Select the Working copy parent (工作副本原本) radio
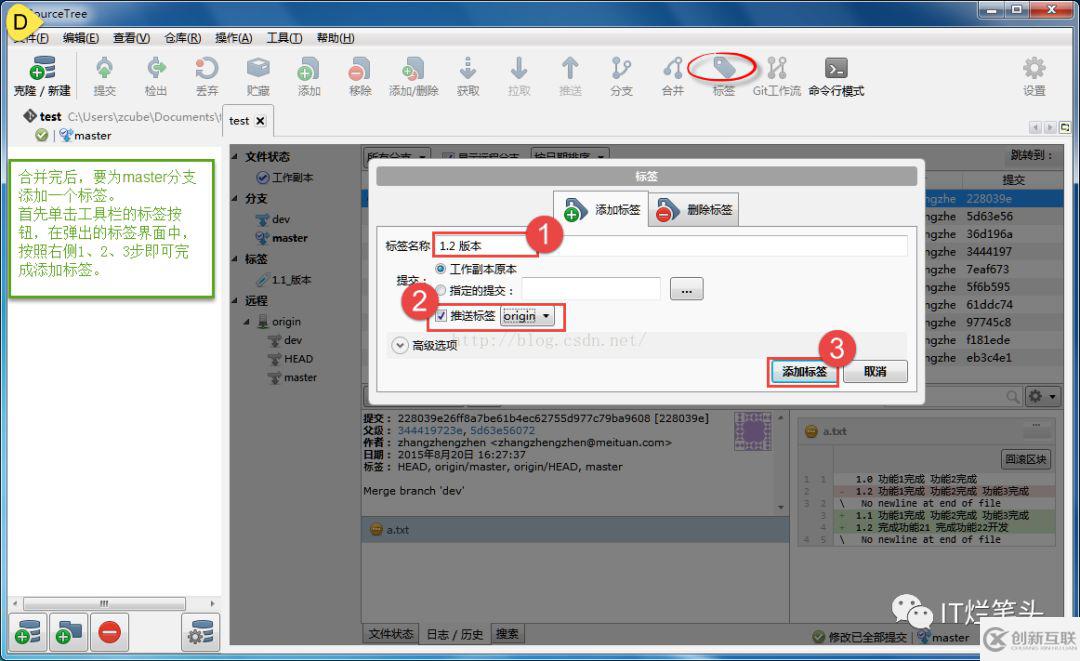 pos(440,269)
